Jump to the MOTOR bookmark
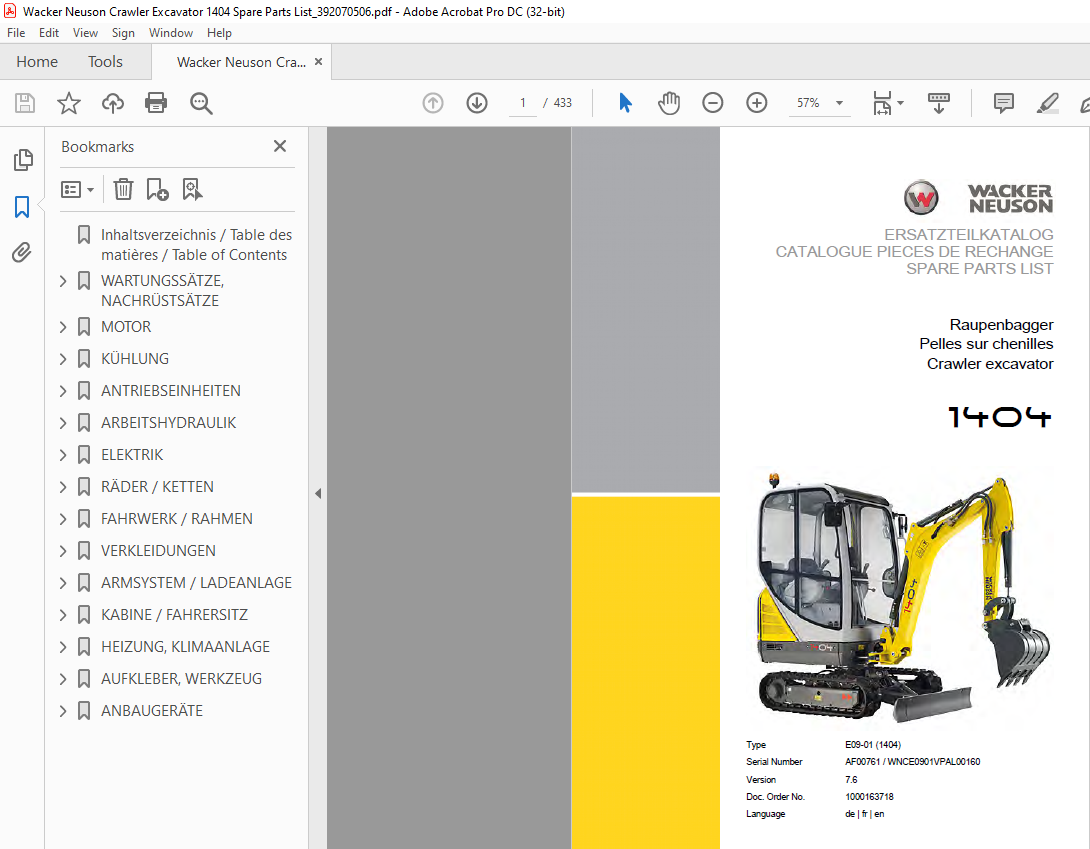Image resolution: width=1090 pixels, height=849 pixels. pyautogui.click(x=126, y=327)
